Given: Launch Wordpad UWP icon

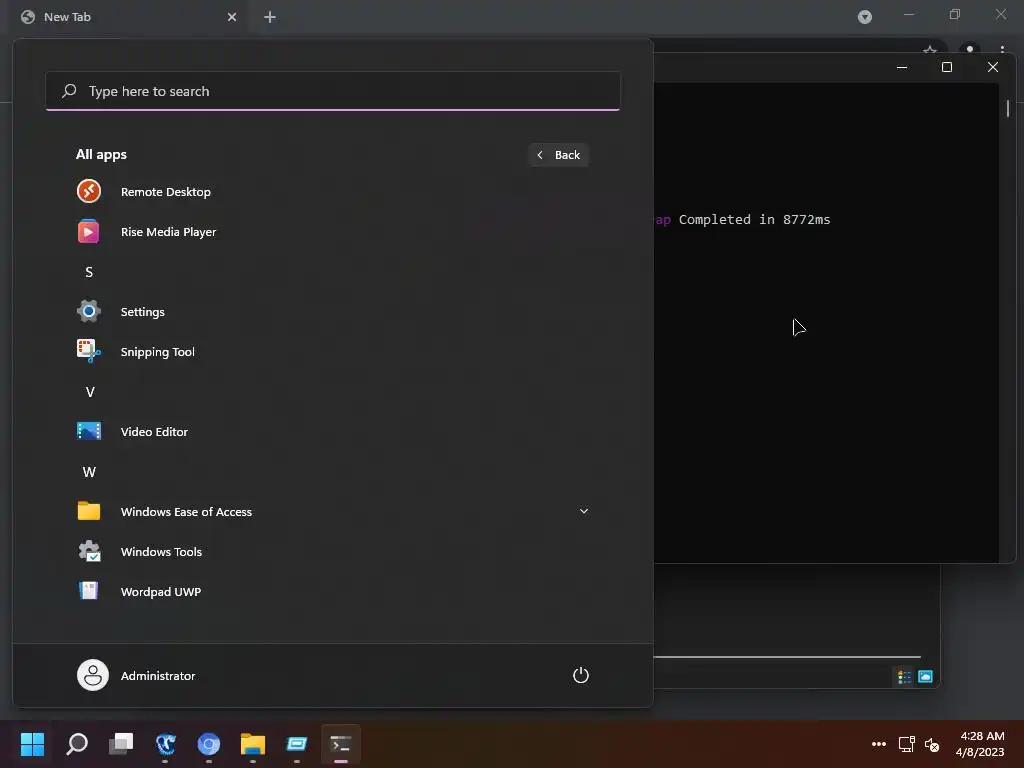Looking at the screenshot, I should coord(89,591).
